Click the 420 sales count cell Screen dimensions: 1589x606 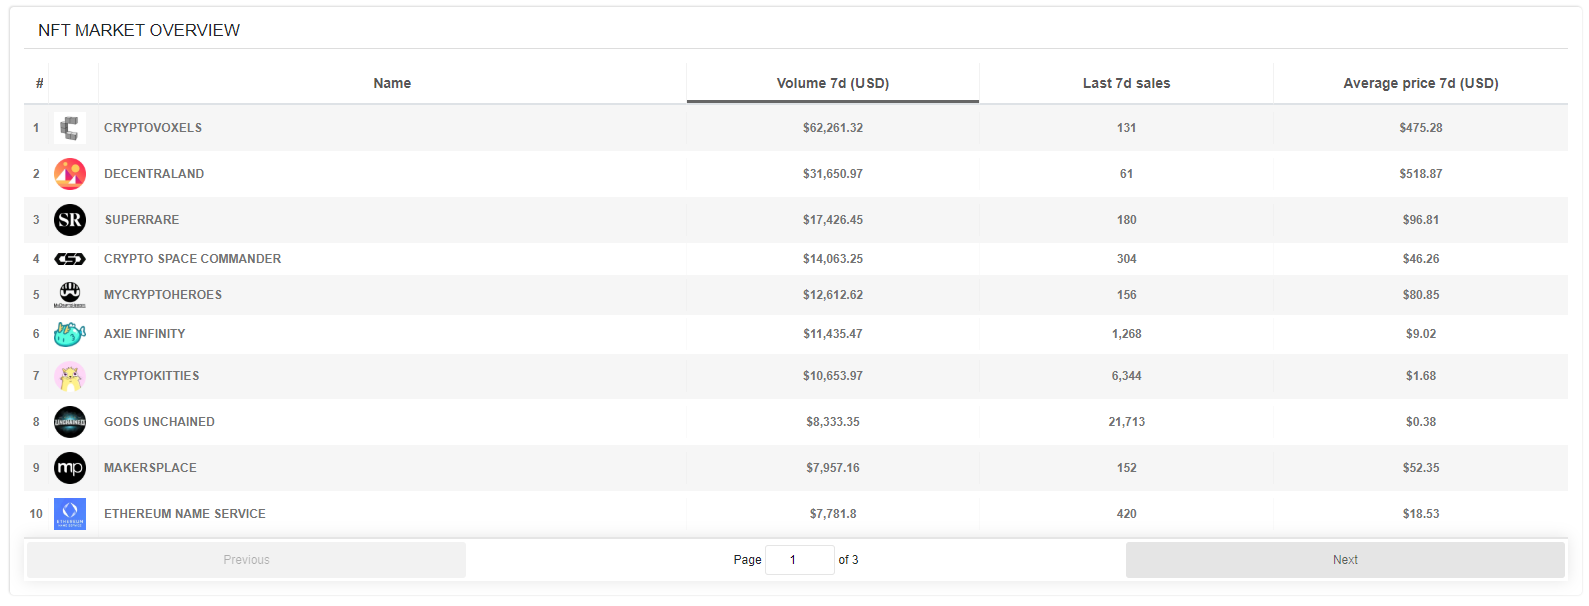coord(1126,514)
